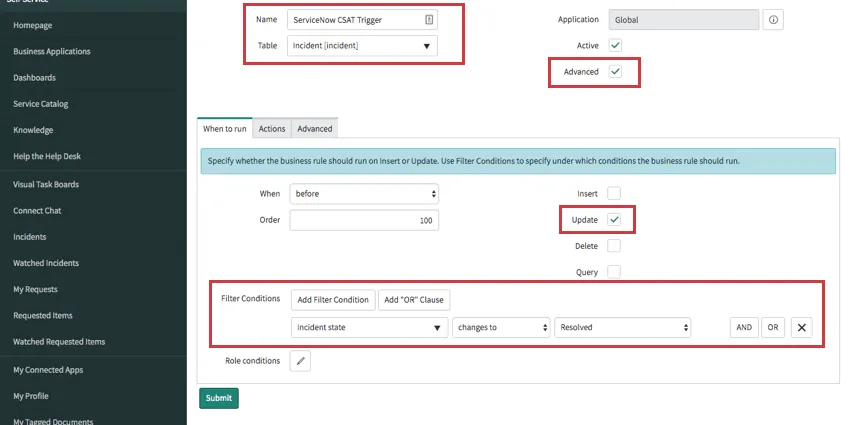The image size is (850, 425).
Task: Open the Resolved value dropdown
Action: point(622,327)
